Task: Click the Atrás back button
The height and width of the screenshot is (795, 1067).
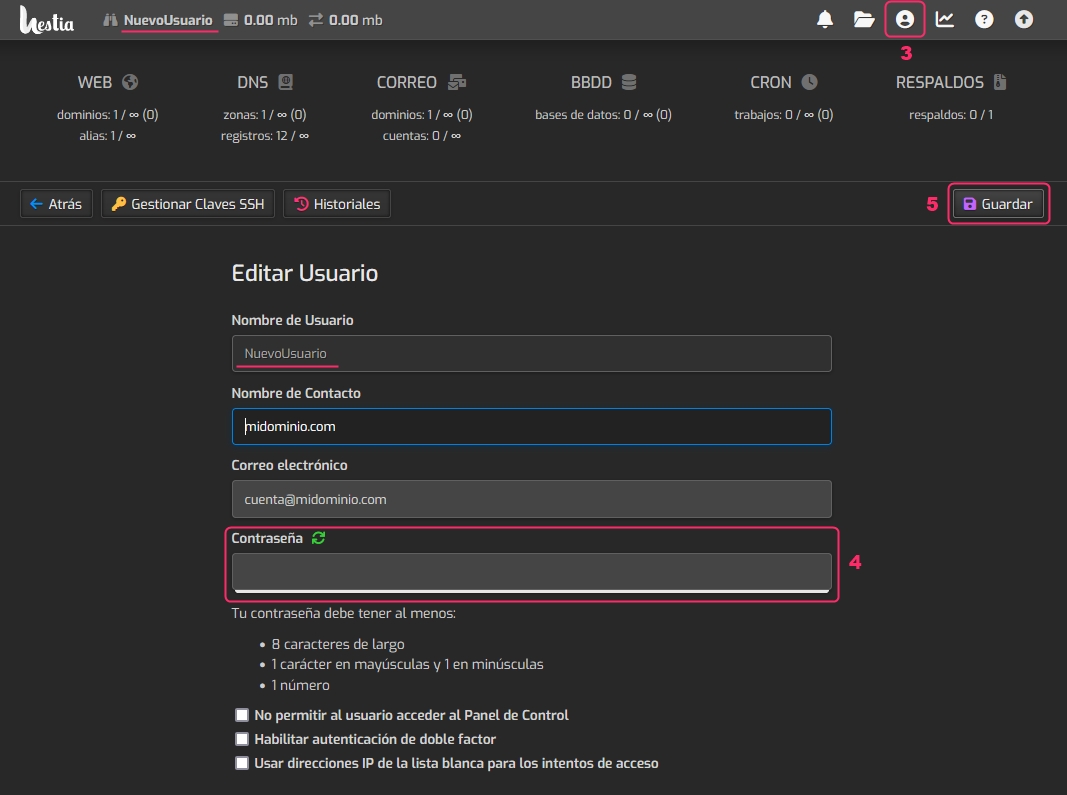Action: click(56, 204)
